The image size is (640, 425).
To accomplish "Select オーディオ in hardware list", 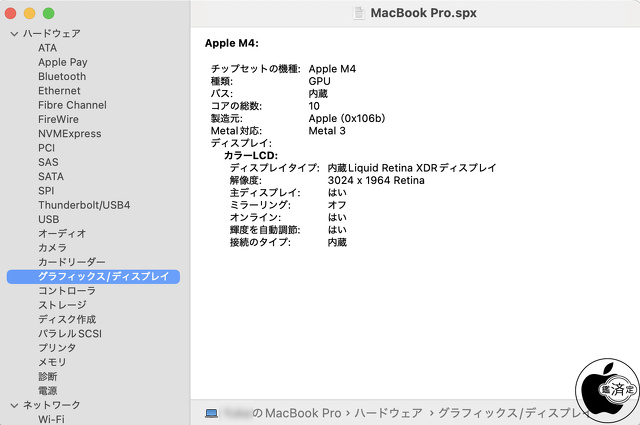I will [62, 233].
